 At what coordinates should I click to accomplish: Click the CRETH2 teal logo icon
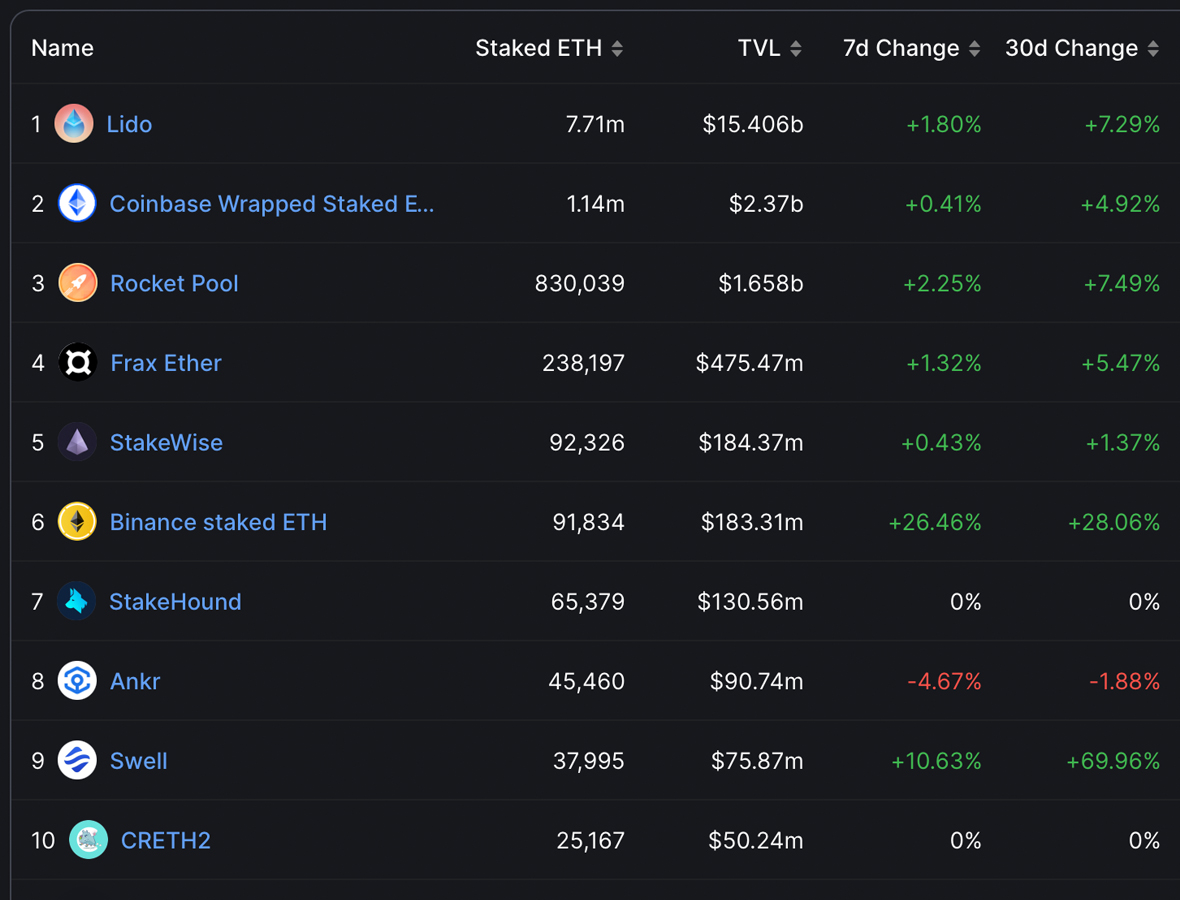[88, 840]
